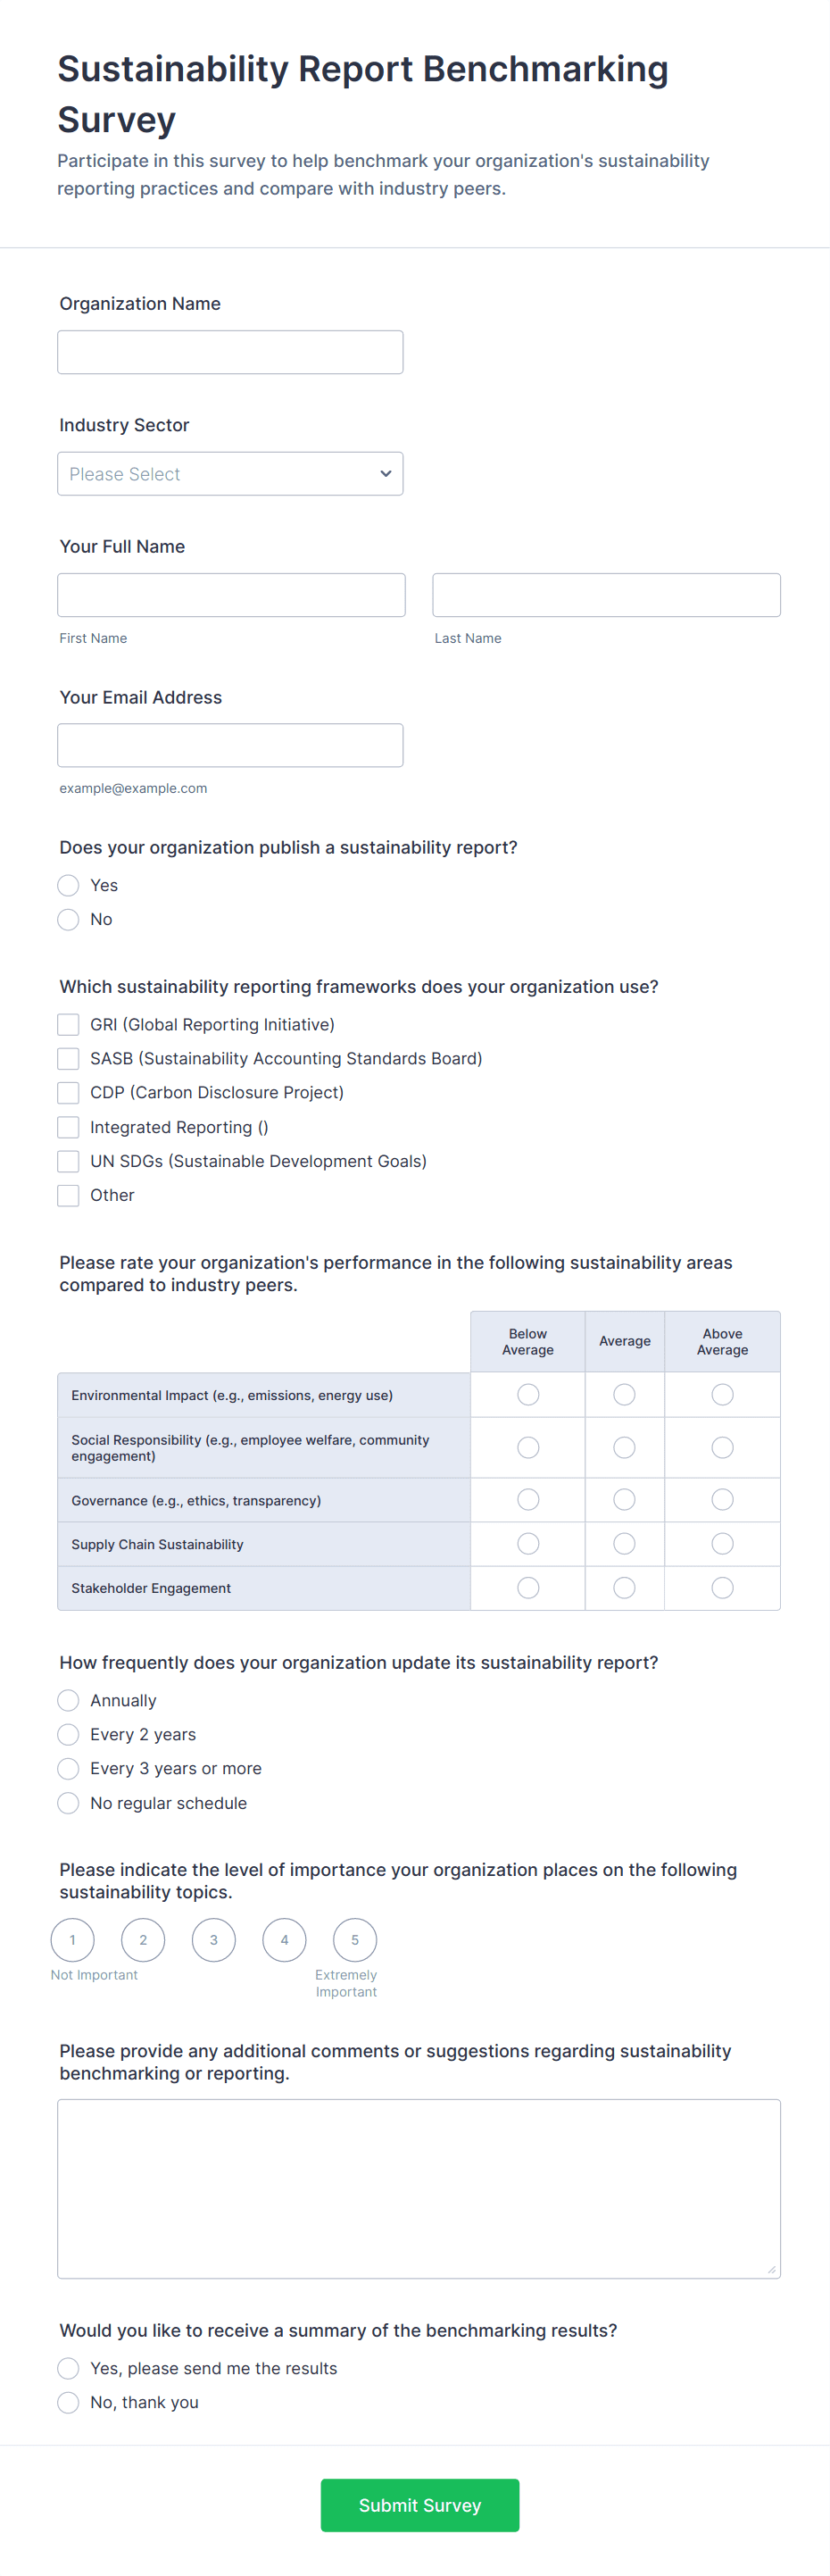Enable the CDP (Carbon Disclosure Project) checkbox
This screenshot has width=830, height=2576.
pyautogui.click(x=68, y=1092)
